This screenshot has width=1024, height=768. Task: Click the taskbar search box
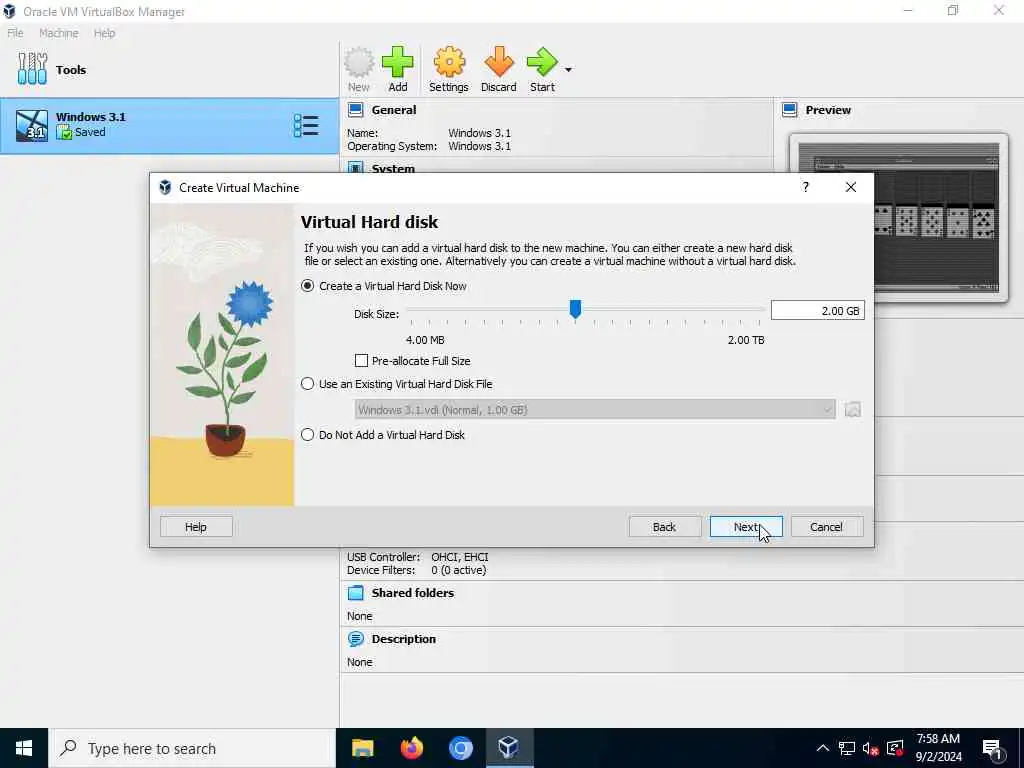[192, 748]
